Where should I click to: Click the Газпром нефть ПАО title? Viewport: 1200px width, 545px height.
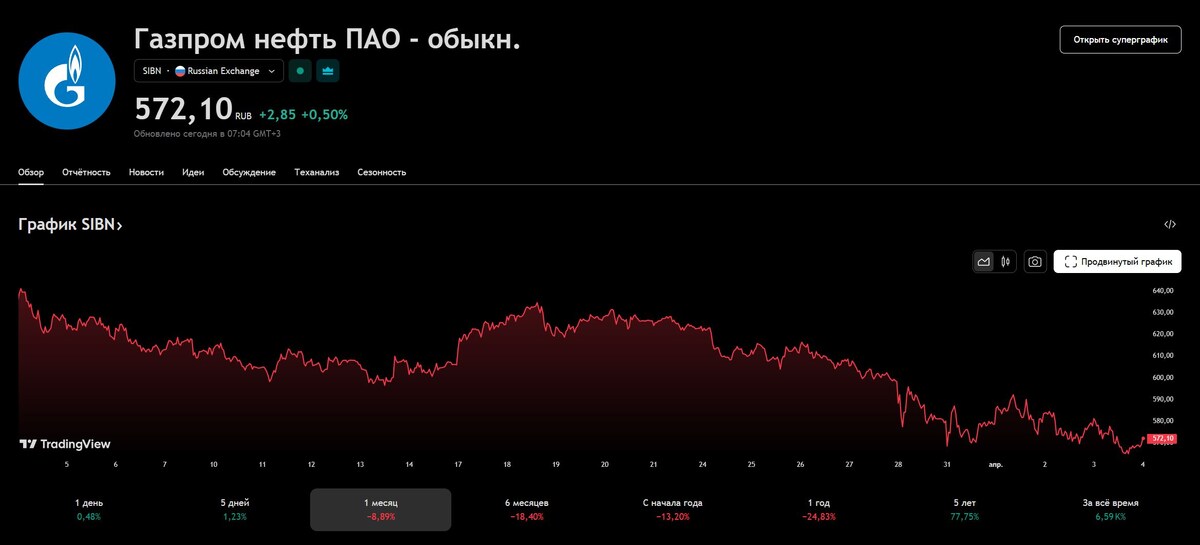(x=327, y=37)
